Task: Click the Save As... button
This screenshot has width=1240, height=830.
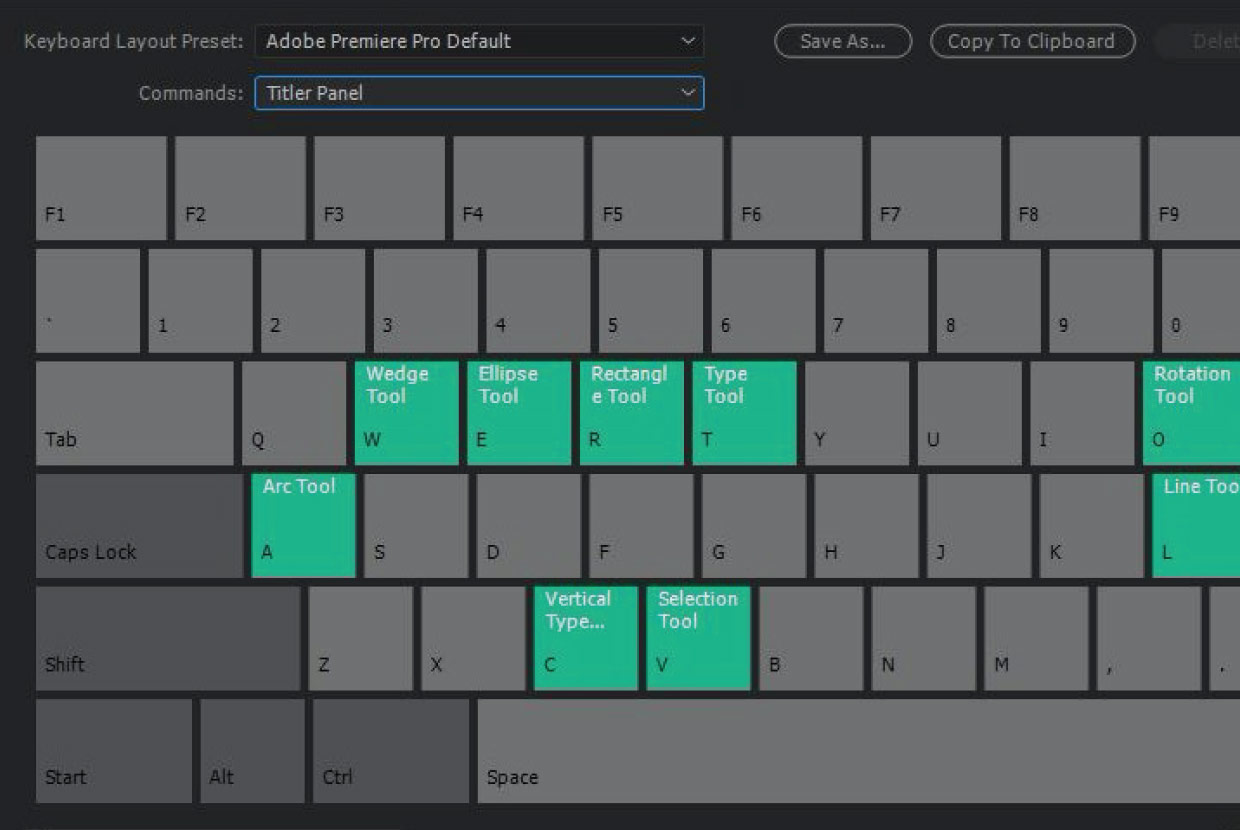Action: pos(843,42)
